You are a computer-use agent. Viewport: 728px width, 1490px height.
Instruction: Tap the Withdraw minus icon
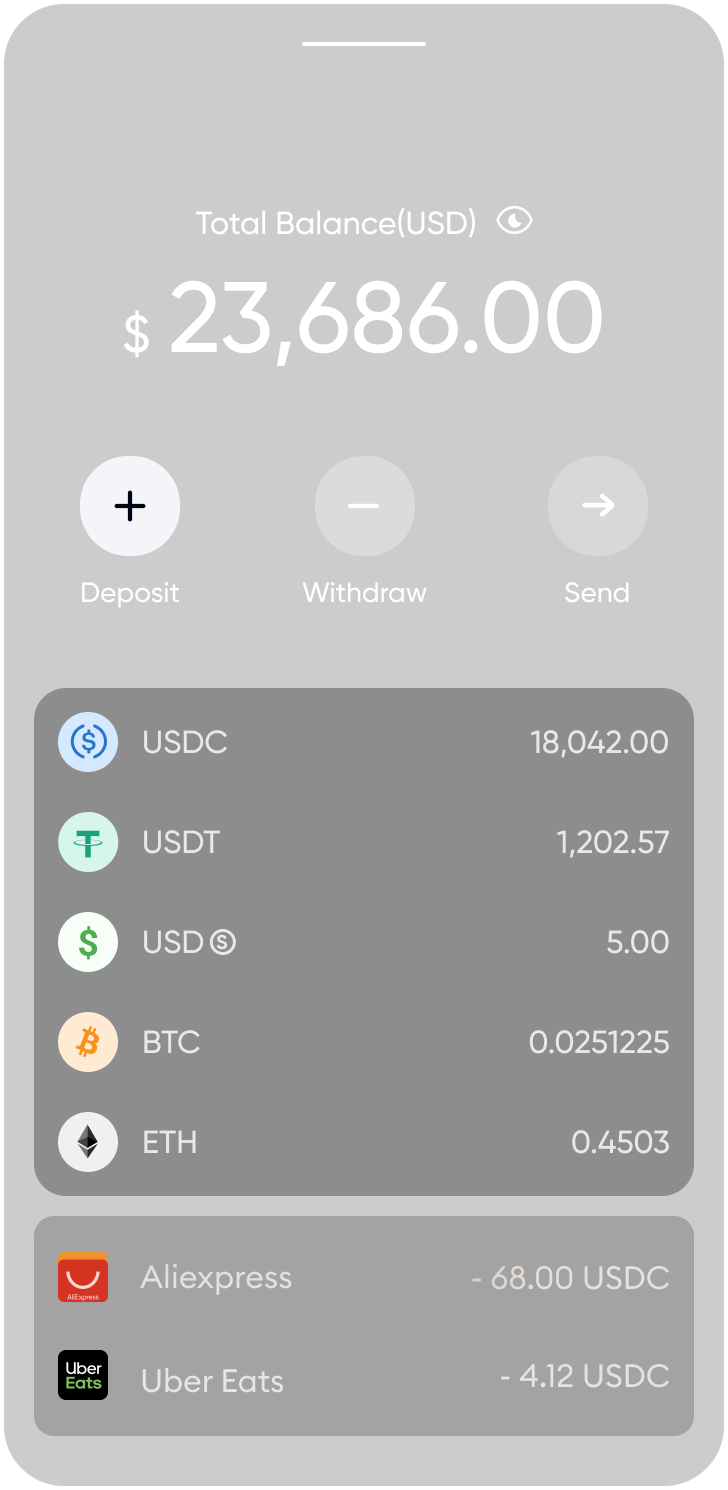[x=364, y=506]
